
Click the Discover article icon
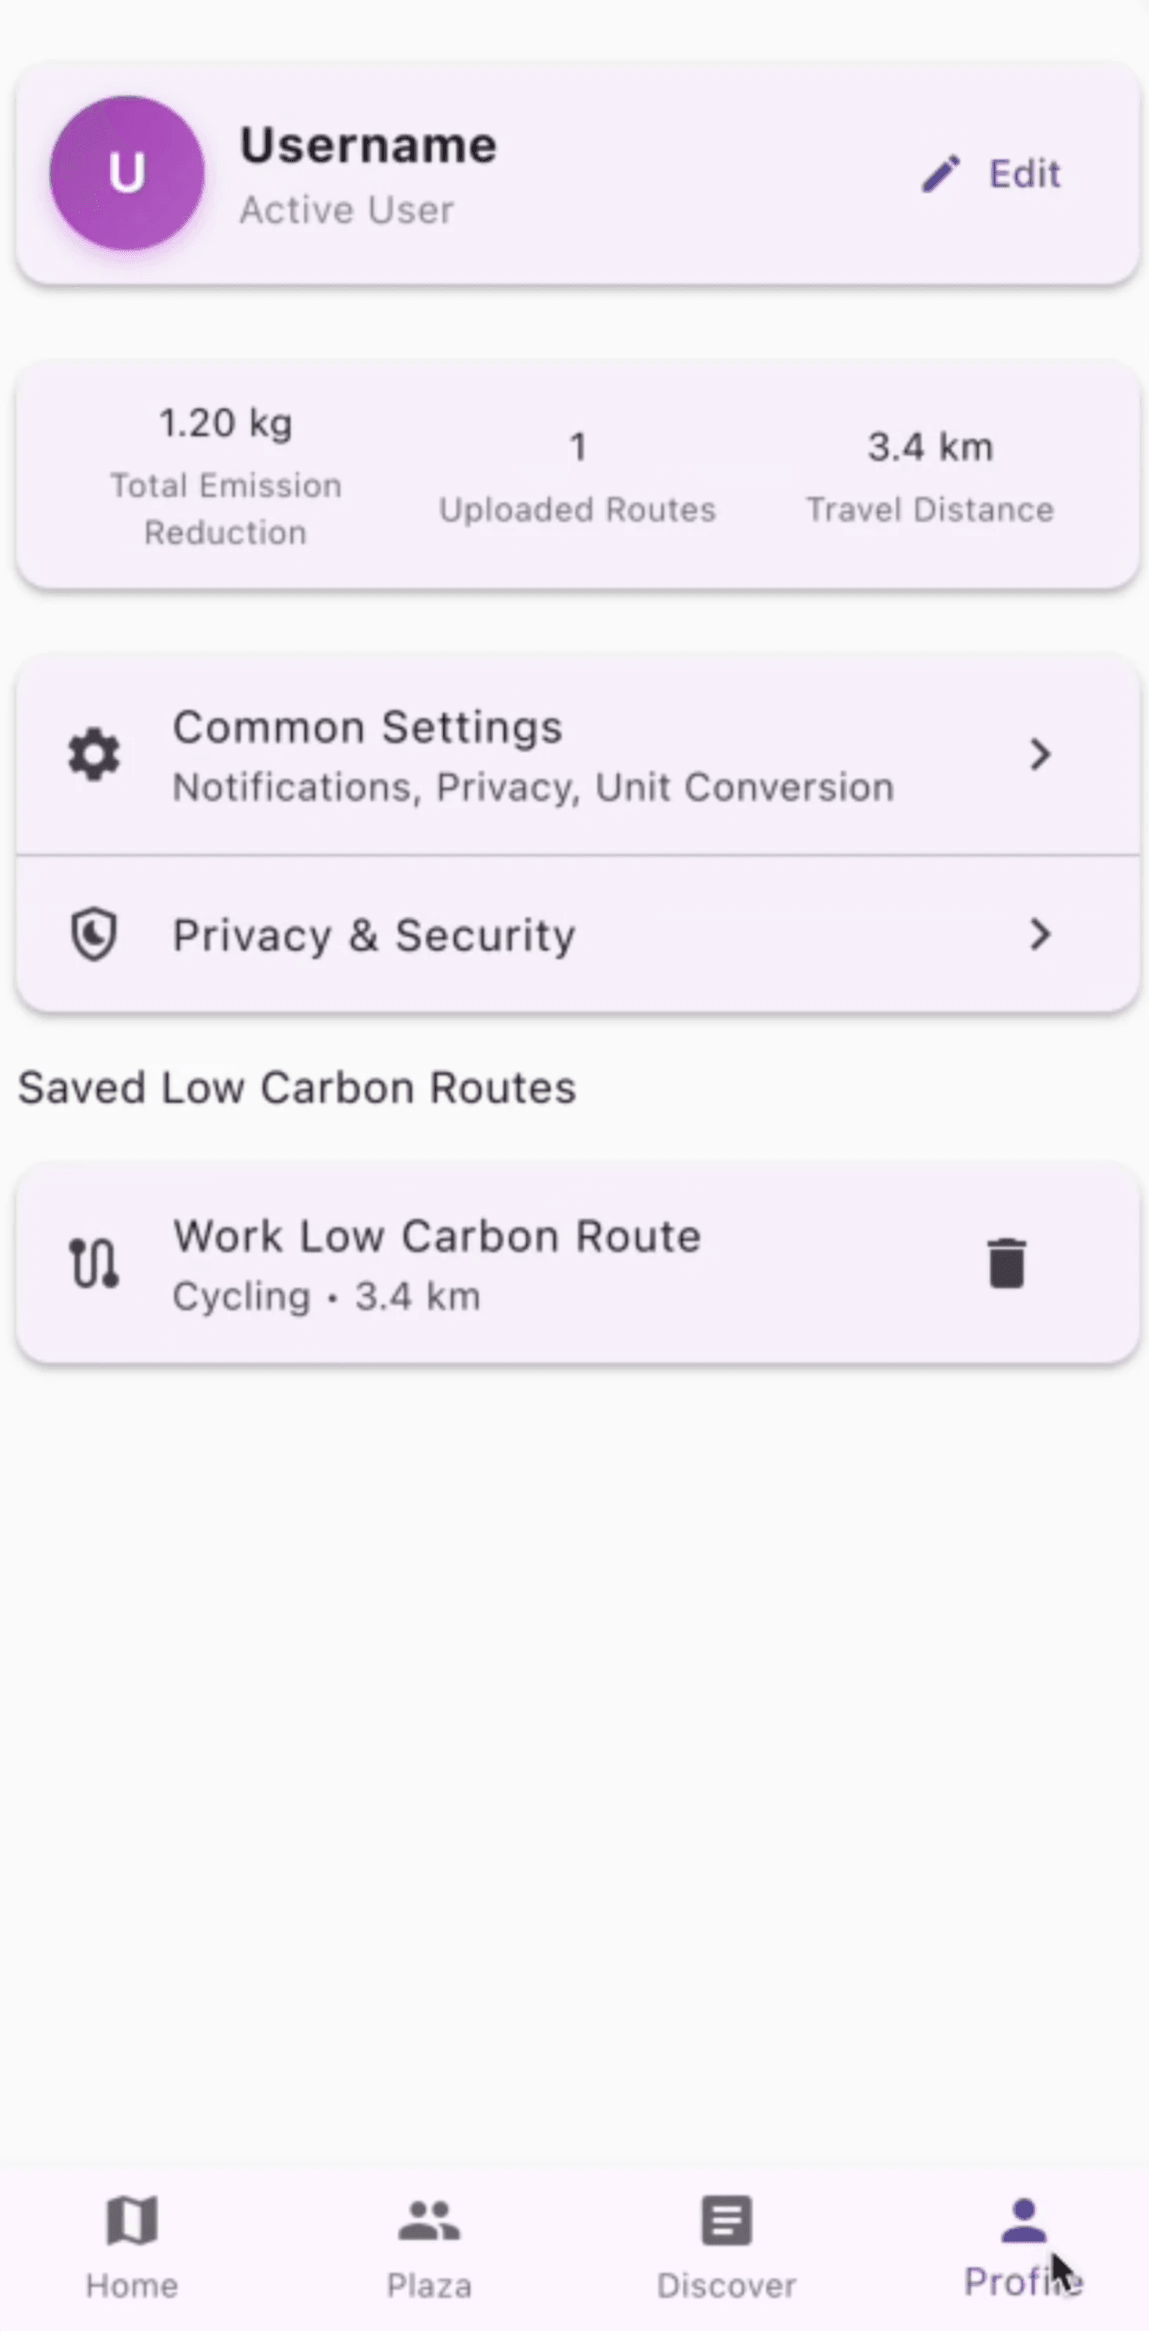point(726,2221)
